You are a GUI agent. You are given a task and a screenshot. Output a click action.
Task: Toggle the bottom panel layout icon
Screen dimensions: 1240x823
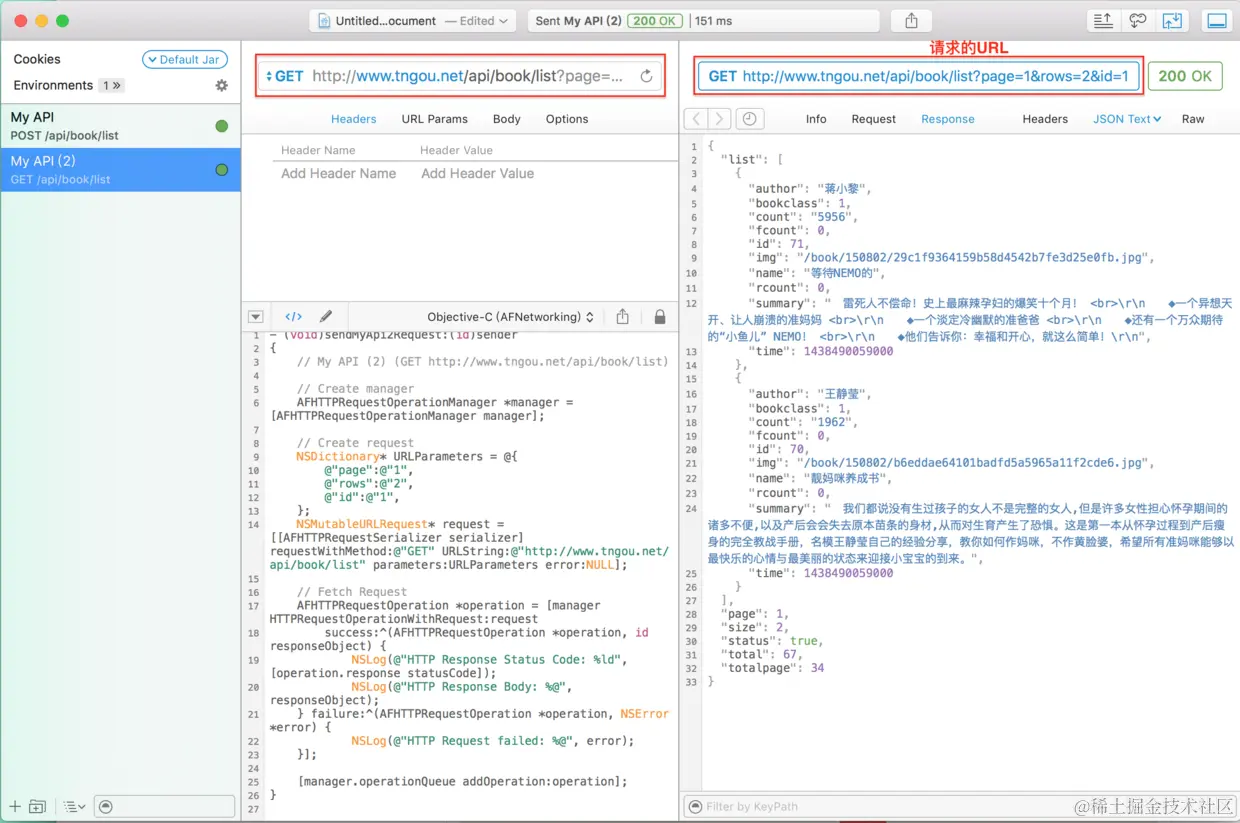click(1217, 20)
